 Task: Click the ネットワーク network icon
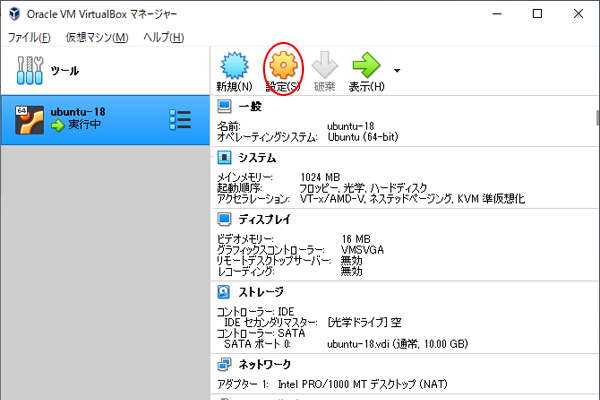(224, 364)
